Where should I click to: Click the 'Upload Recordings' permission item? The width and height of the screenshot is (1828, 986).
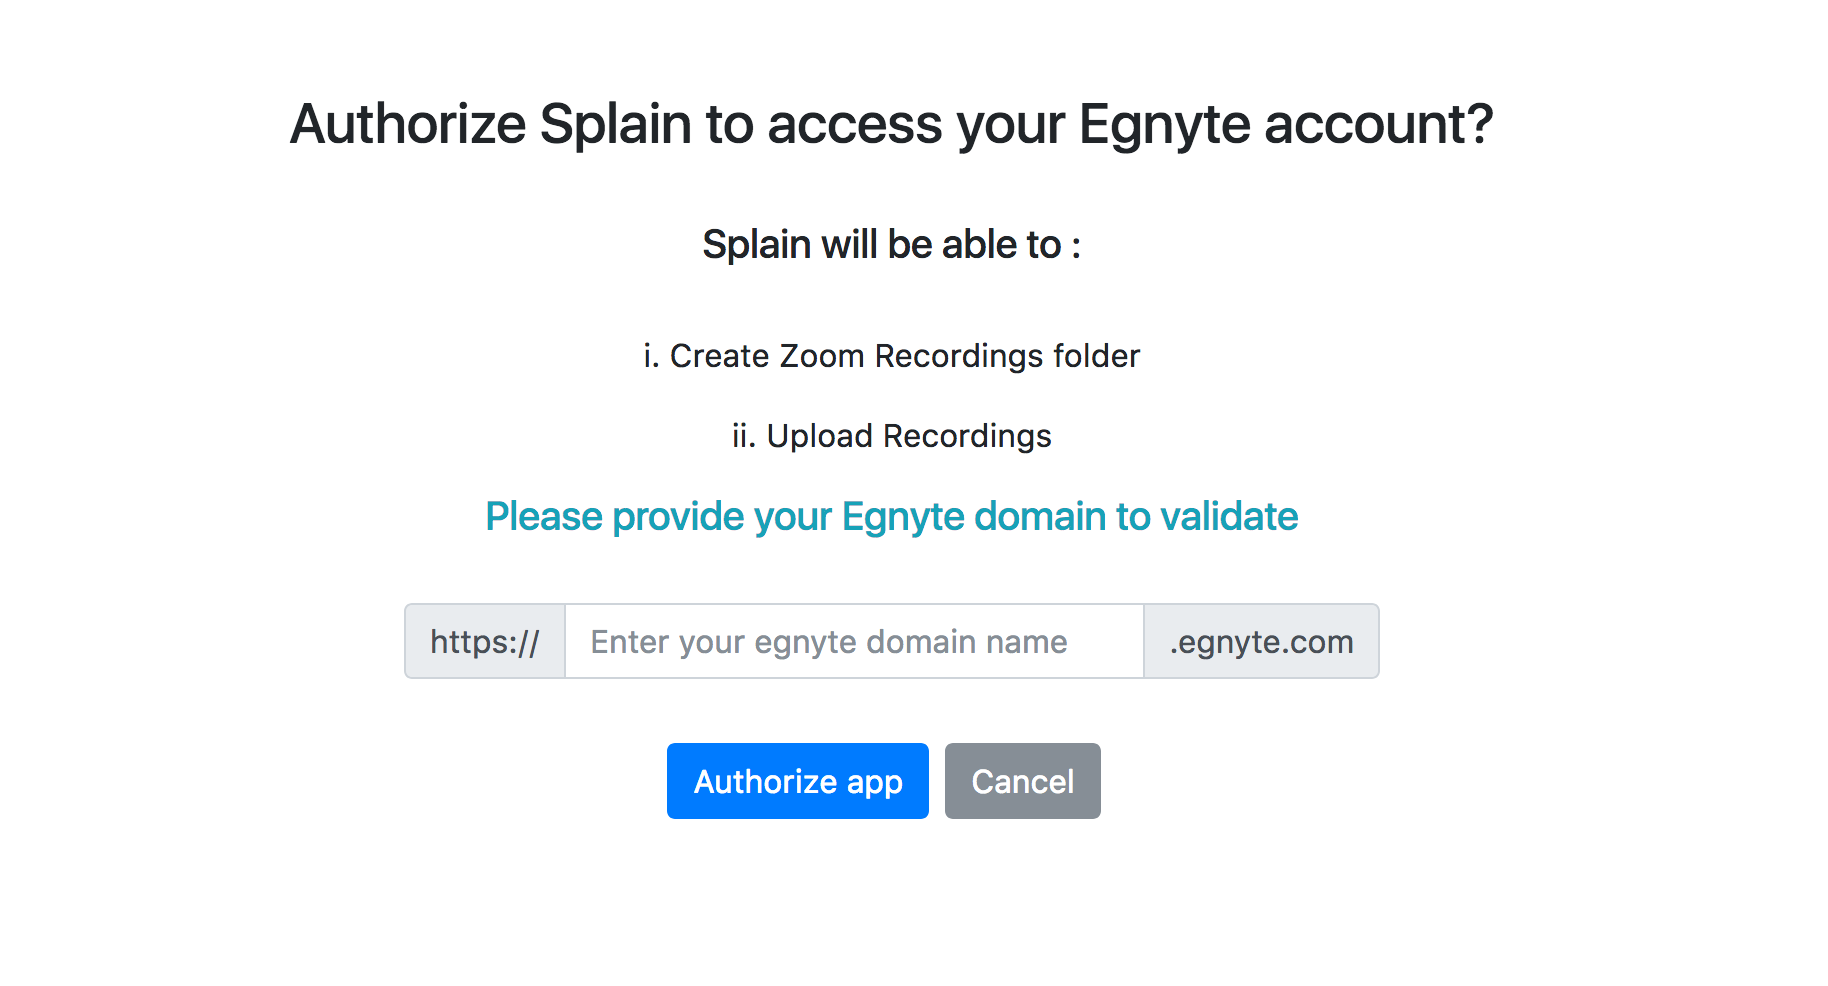(x=908, y=436)
